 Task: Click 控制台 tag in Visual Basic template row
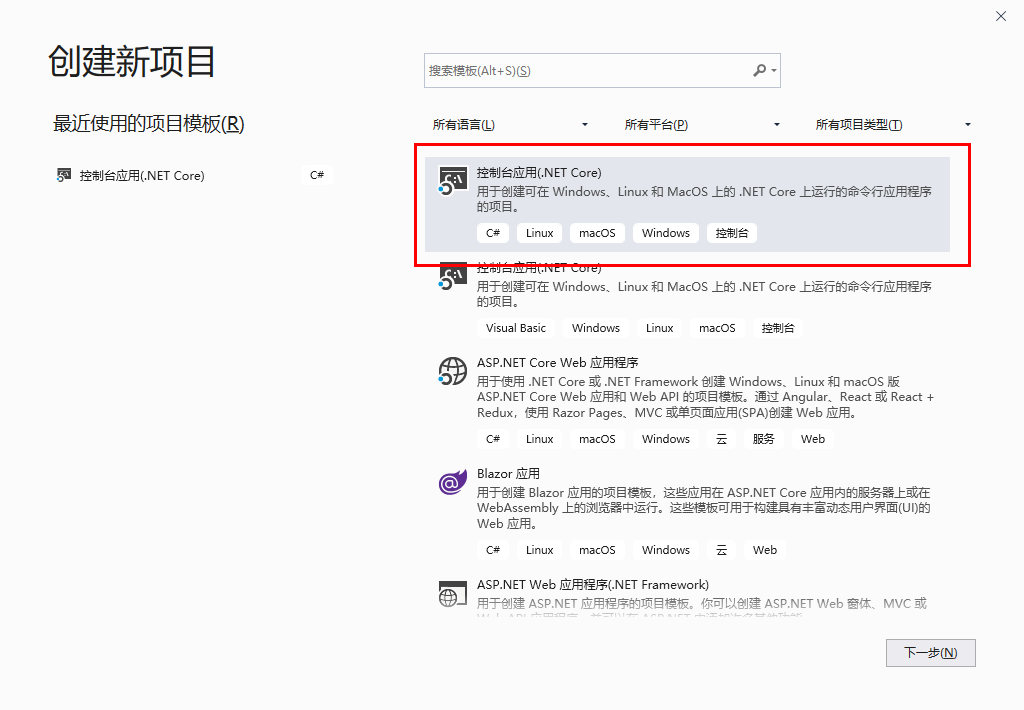pos(778,328)
